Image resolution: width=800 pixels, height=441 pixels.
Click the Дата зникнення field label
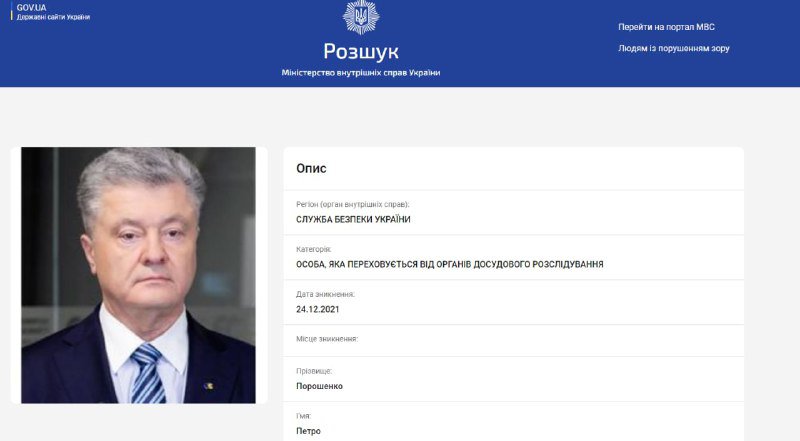pyautogui.click(x=325, y=294)
